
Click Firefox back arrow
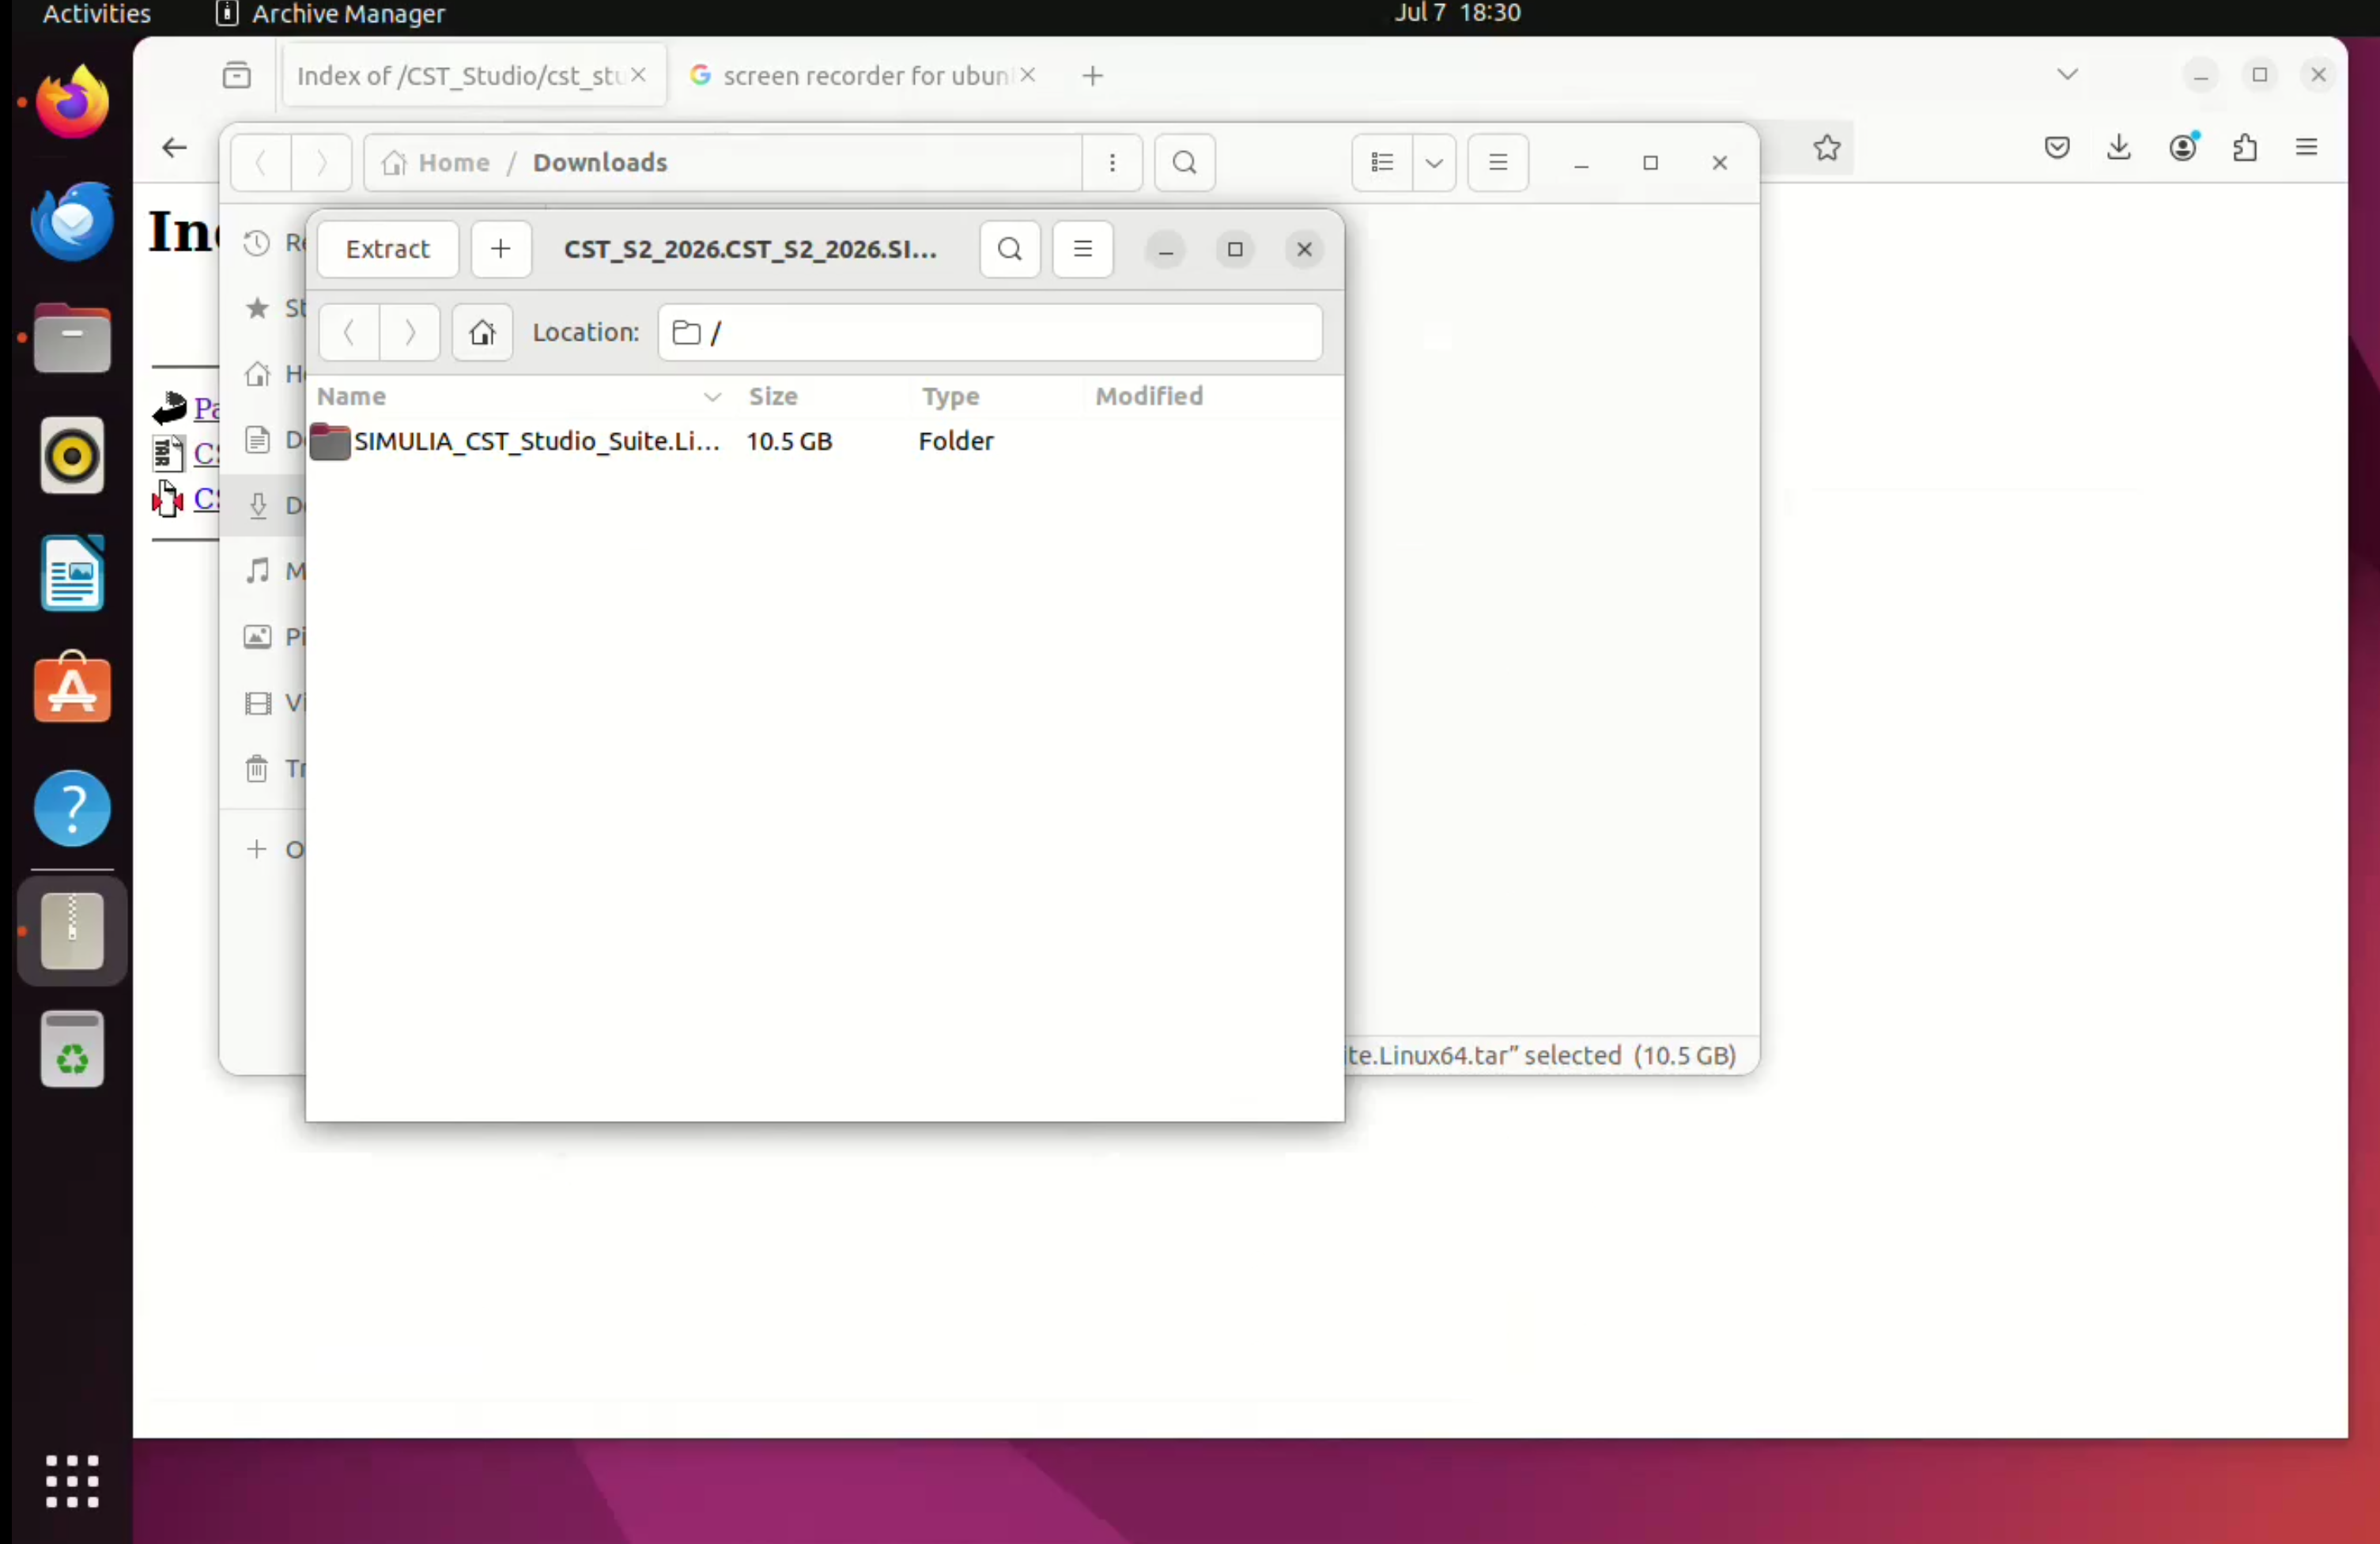click(175, 148)
